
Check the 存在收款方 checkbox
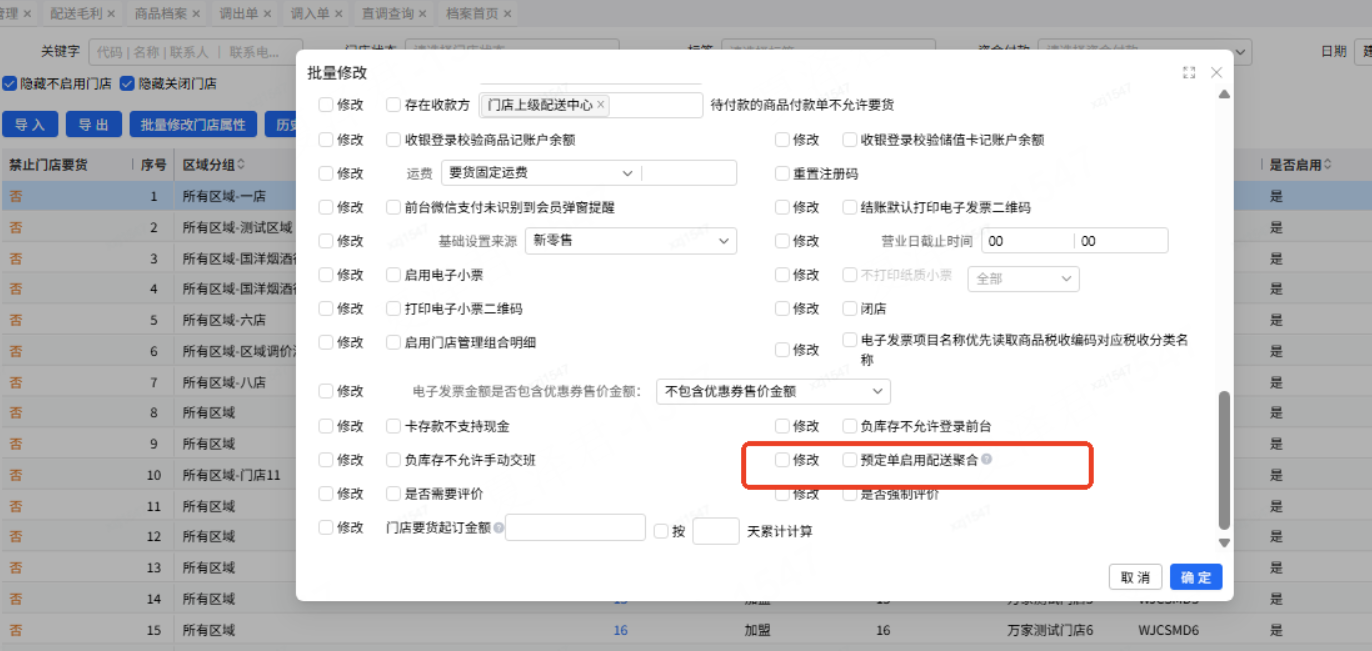click(393, 104)
